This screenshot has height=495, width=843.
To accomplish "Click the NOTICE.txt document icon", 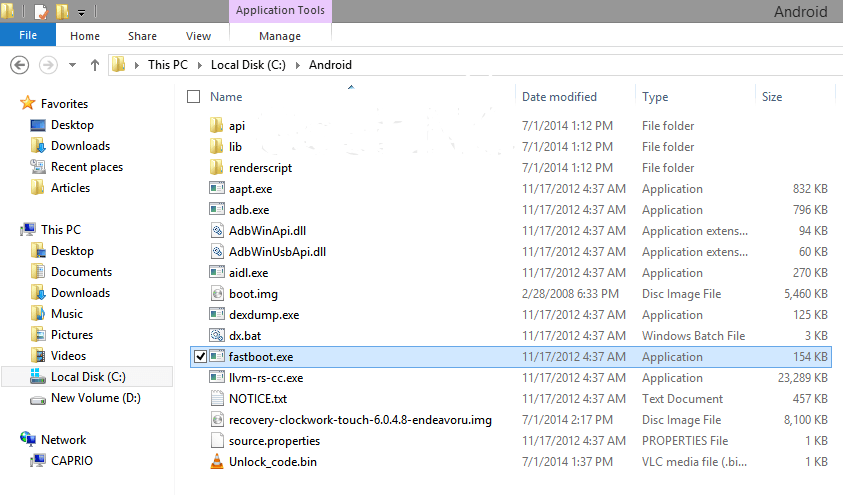I will [x=217, y=398].
